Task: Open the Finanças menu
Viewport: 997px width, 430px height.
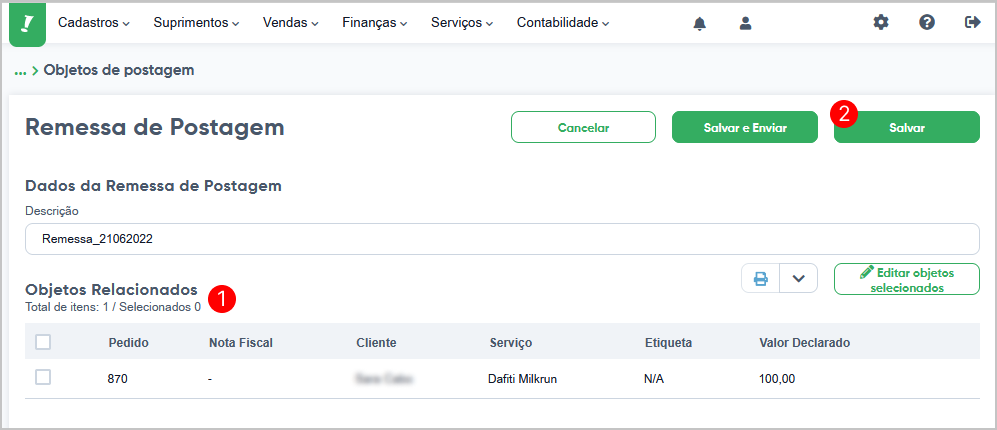Action: (x=375, y=23)
